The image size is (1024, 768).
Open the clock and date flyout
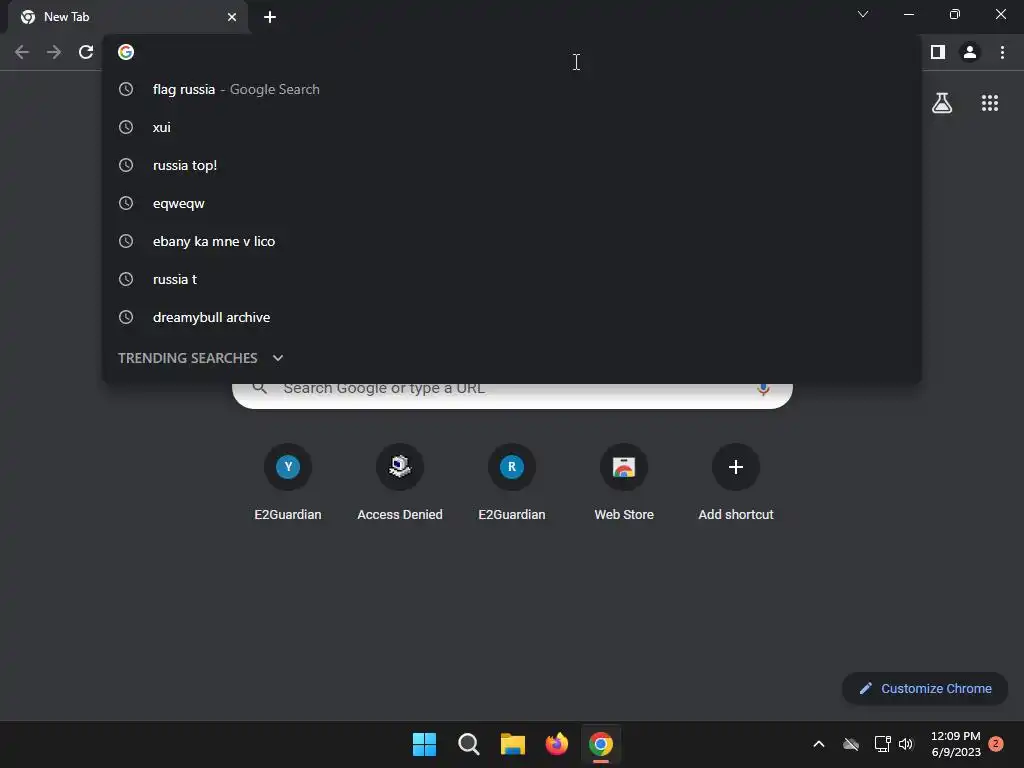click(956, 744)
